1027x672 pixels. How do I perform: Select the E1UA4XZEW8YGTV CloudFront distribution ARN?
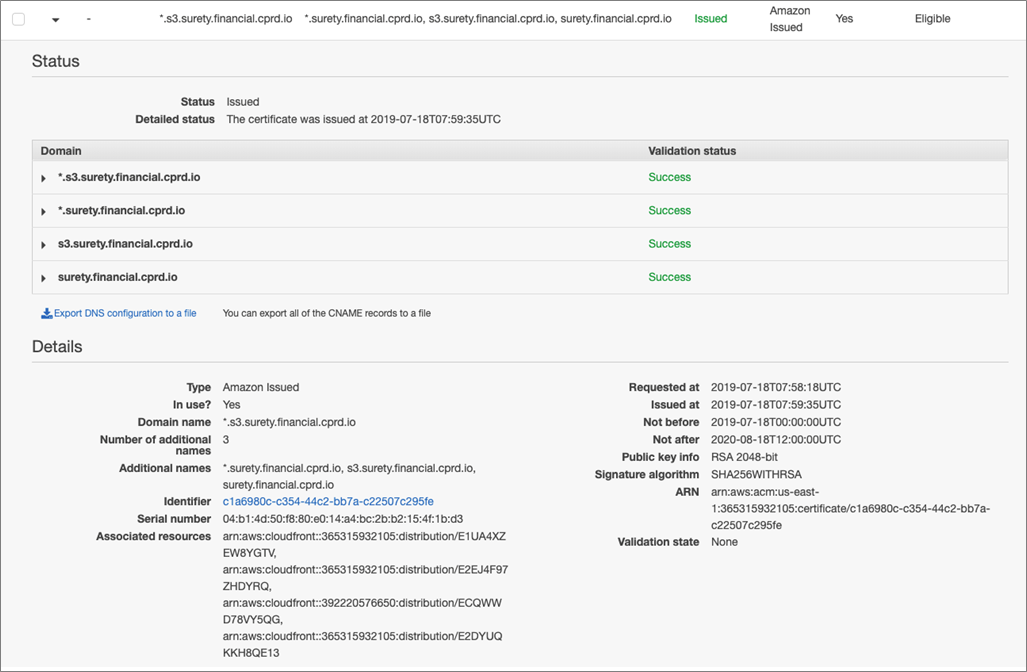[x=364, y=544]
